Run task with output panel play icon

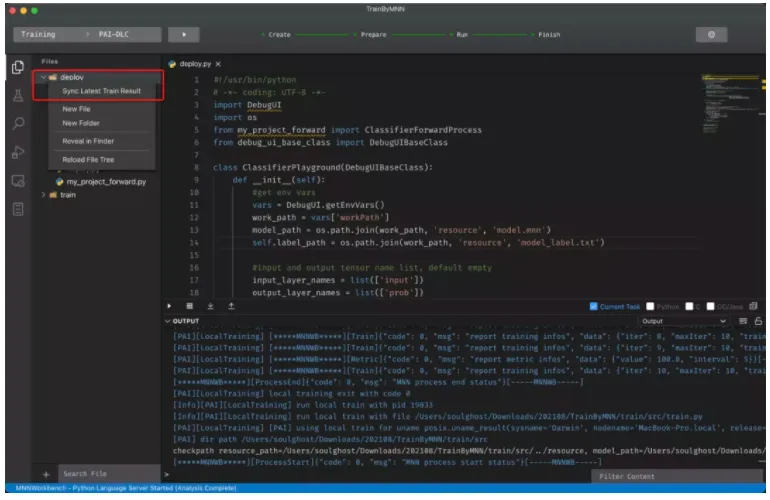(169, 306)
